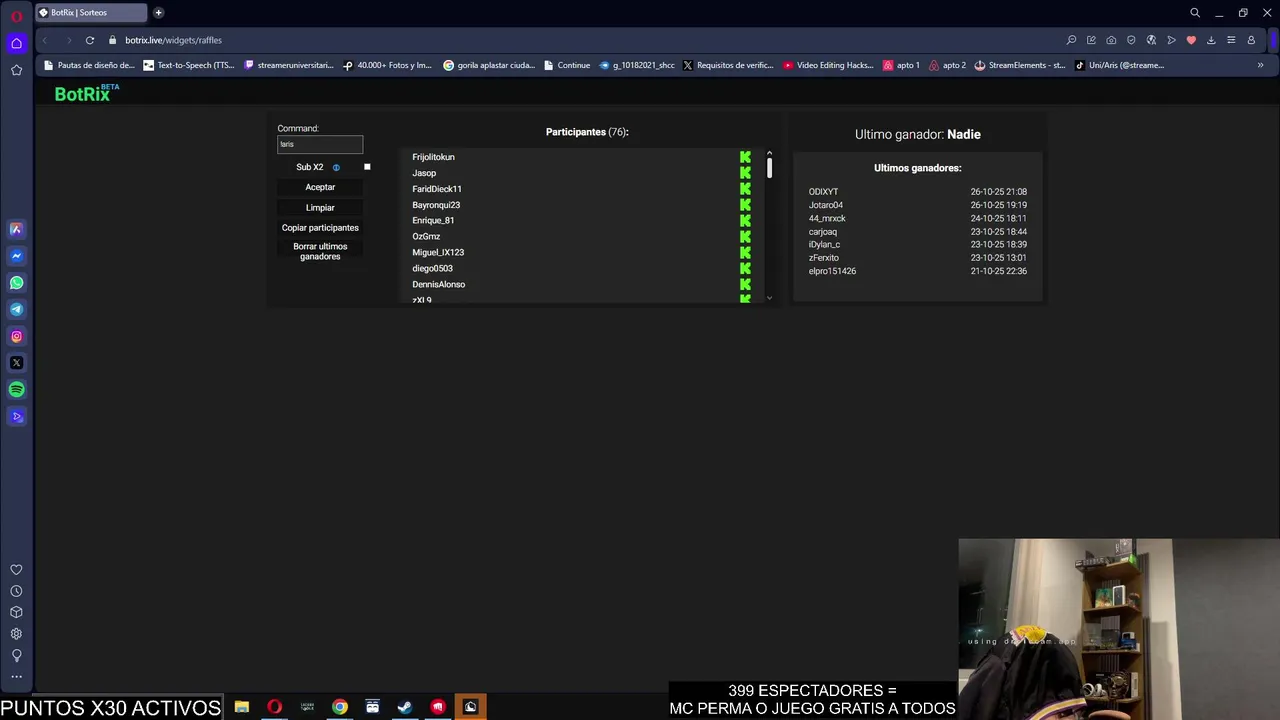Open X (Twitter) in the sidebar
This screenshot has width=1280, height=720.
[16, 363]
